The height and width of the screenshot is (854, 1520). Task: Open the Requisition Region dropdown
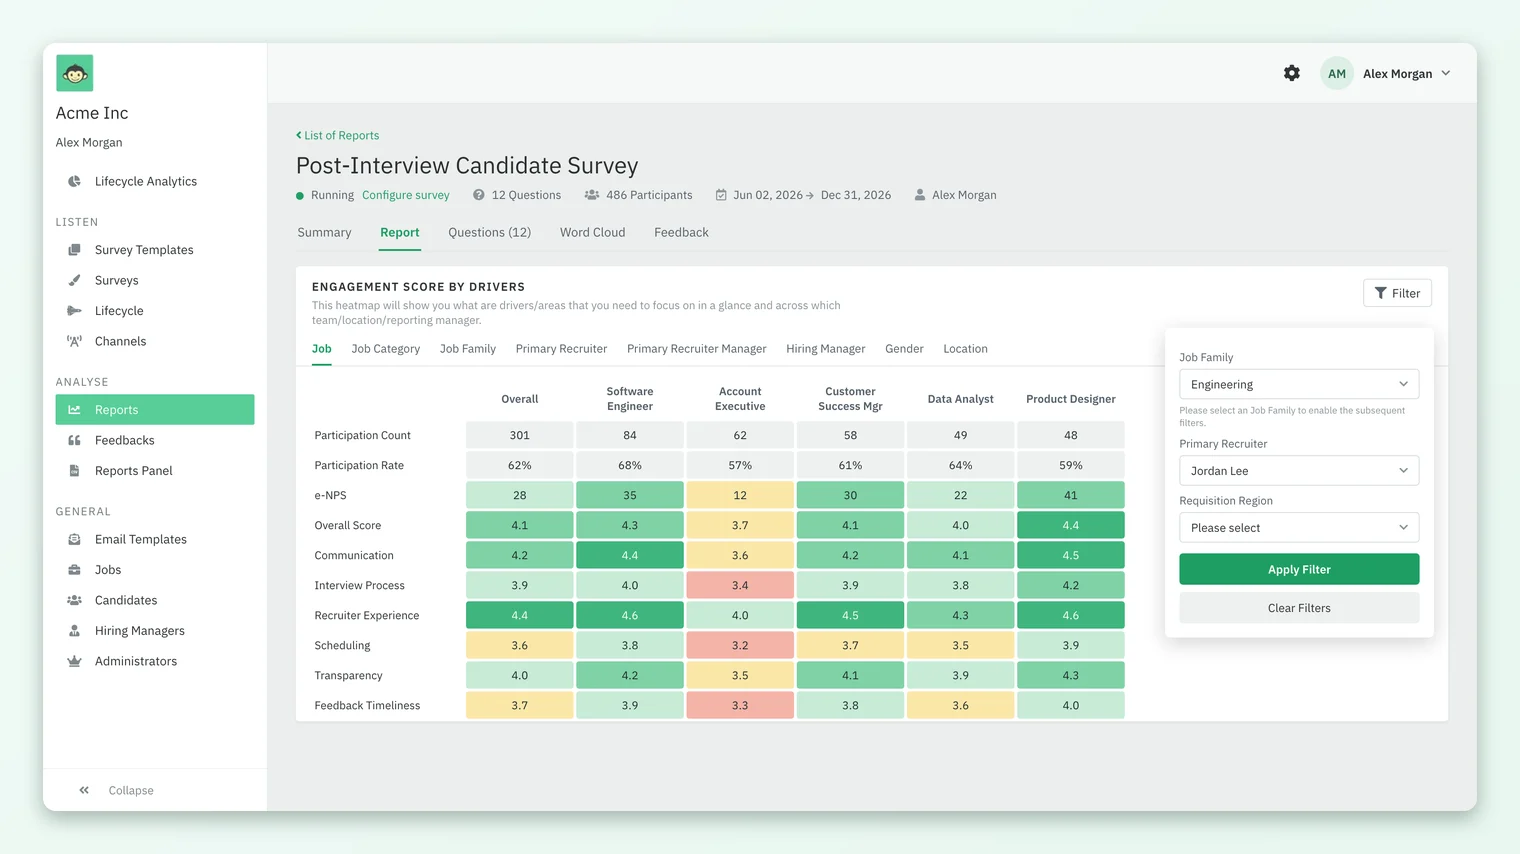click(x=1299, y=527)
